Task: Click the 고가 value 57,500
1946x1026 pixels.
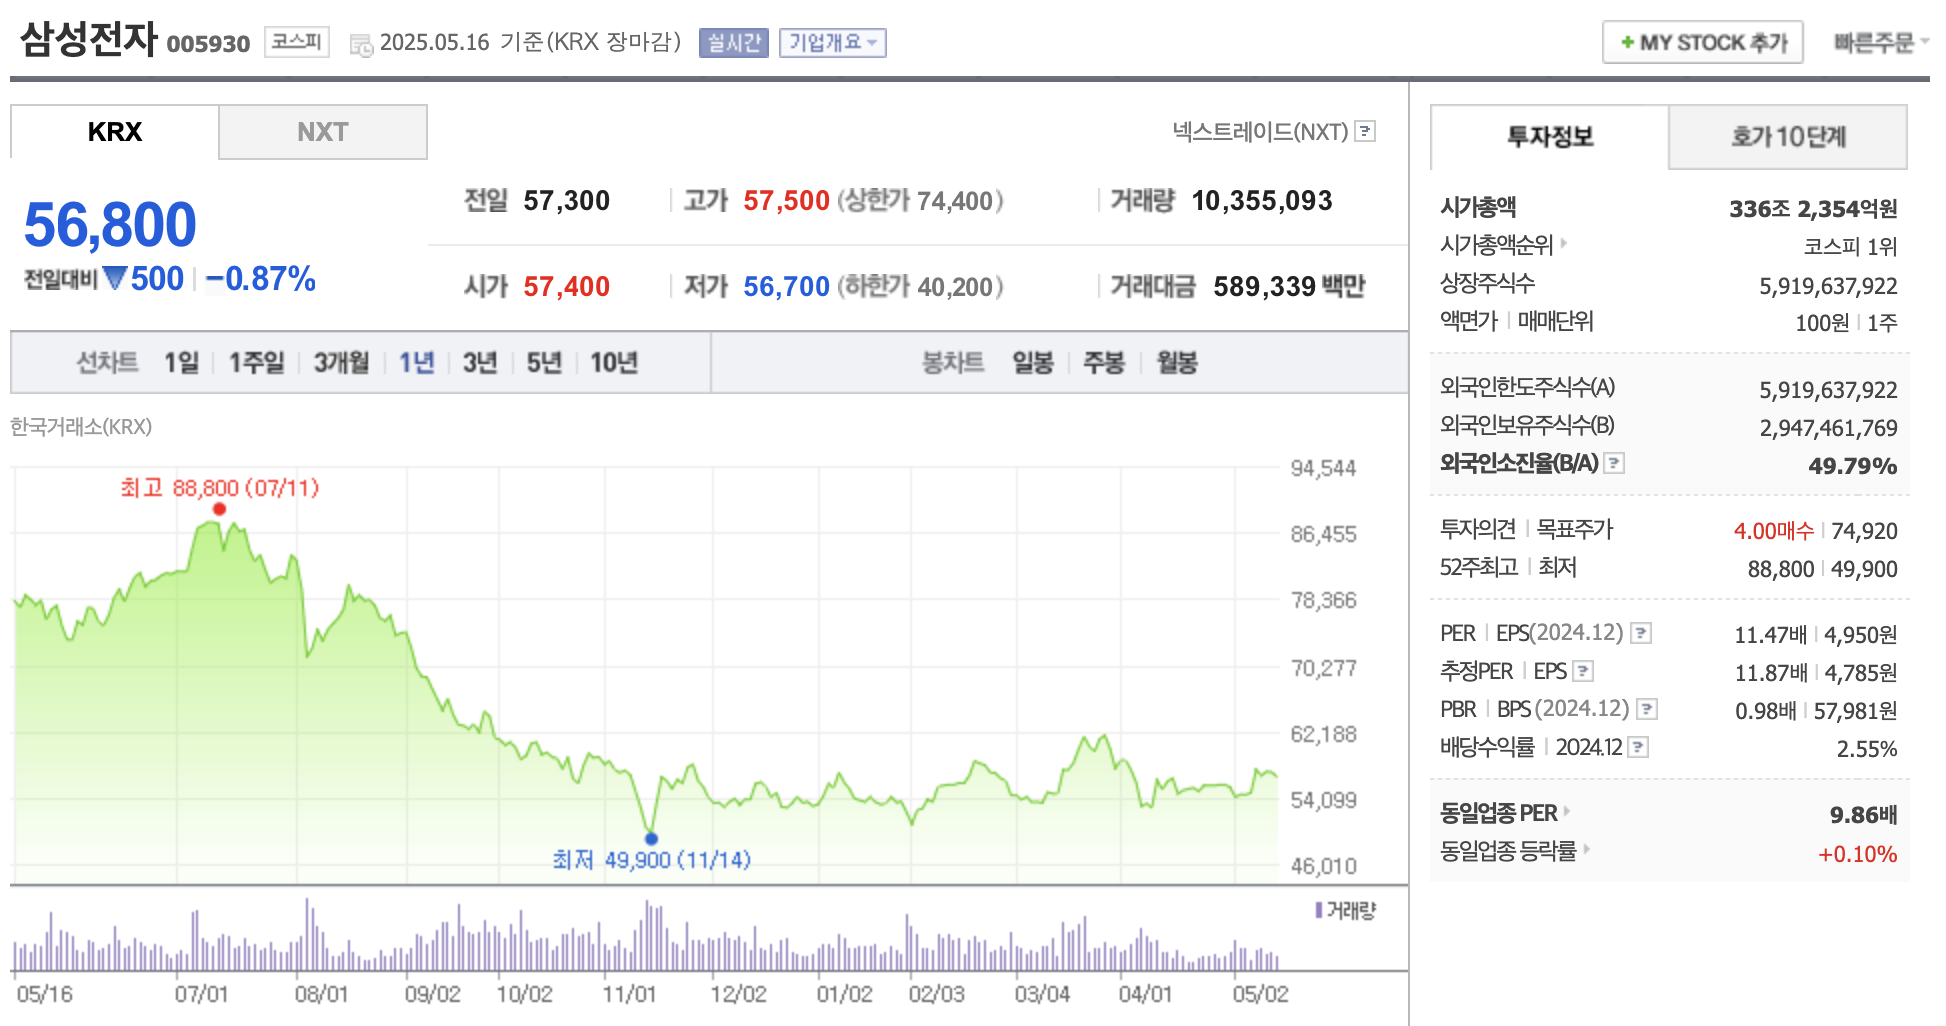Action: (786, 201)
